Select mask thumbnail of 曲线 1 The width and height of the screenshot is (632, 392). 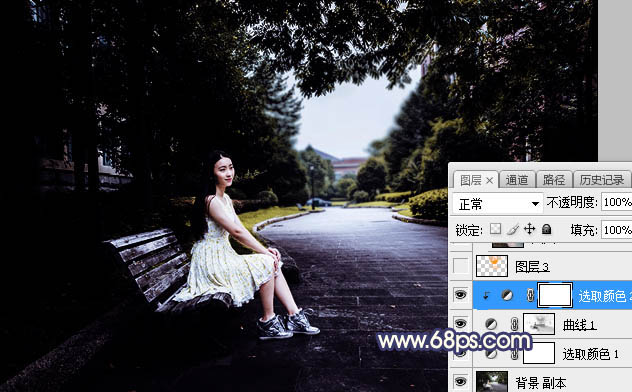[x=539, y=324]
